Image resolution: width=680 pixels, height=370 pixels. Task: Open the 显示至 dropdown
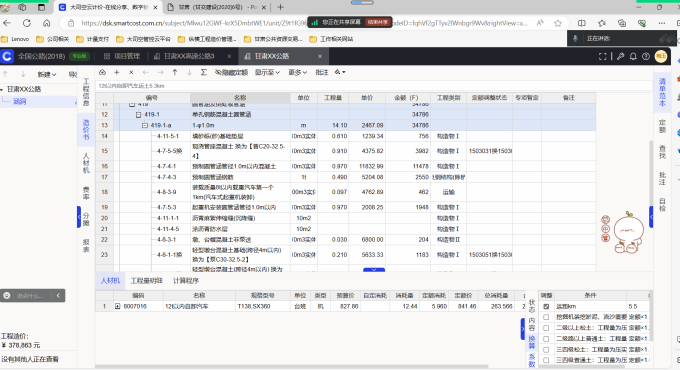click(267, 72)
